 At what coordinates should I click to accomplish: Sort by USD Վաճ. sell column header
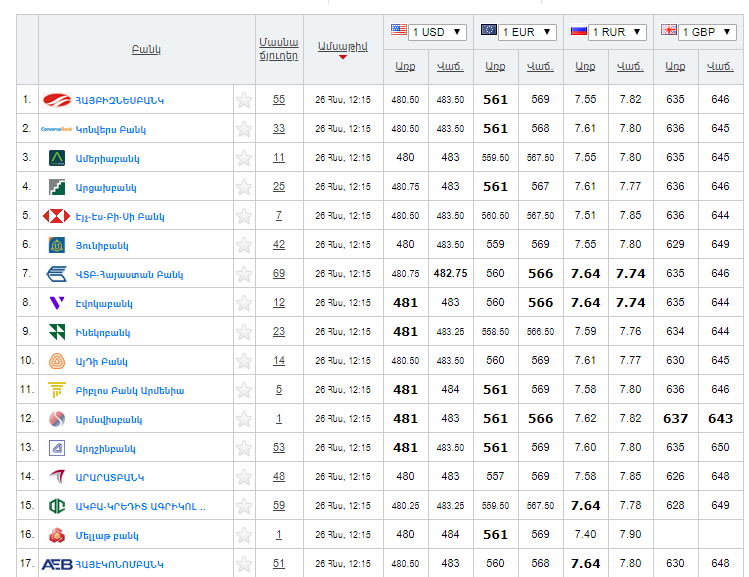pyautogui.click(x=450, y=67)
